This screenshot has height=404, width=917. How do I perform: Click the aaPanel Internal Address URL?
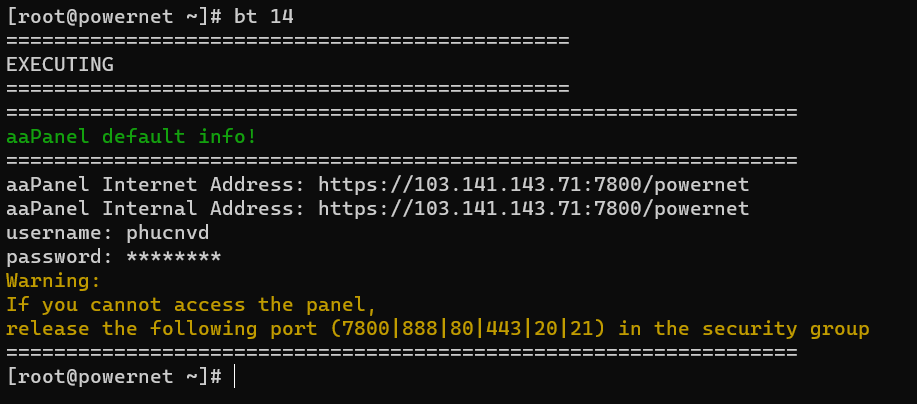pyautogui.click(x=533, y=209)
